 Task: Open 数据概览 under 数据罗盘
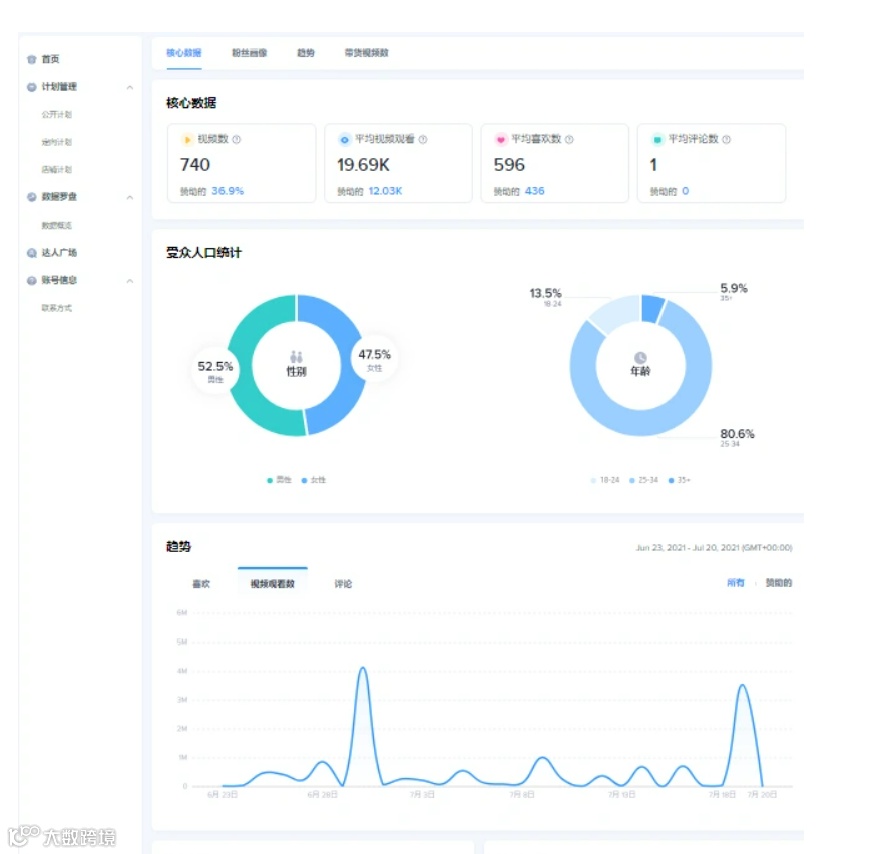tap(57, 226)
